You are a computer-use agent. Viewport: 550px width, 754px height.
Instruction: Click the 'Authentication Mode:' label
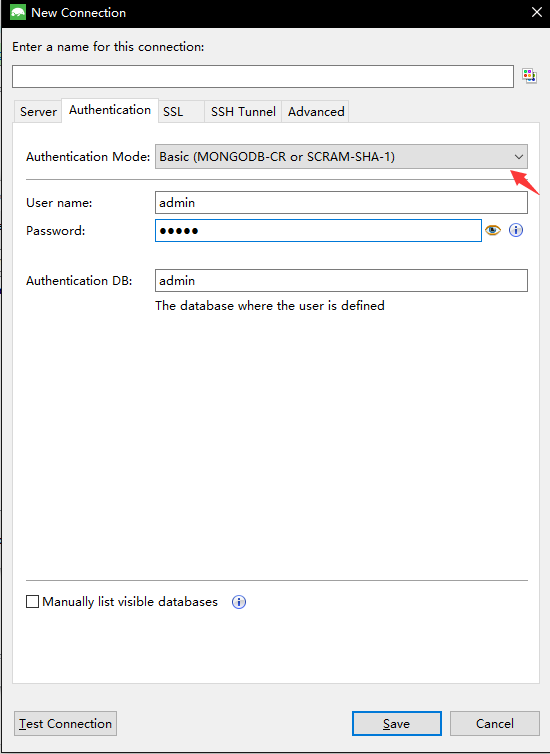point(88,157)
